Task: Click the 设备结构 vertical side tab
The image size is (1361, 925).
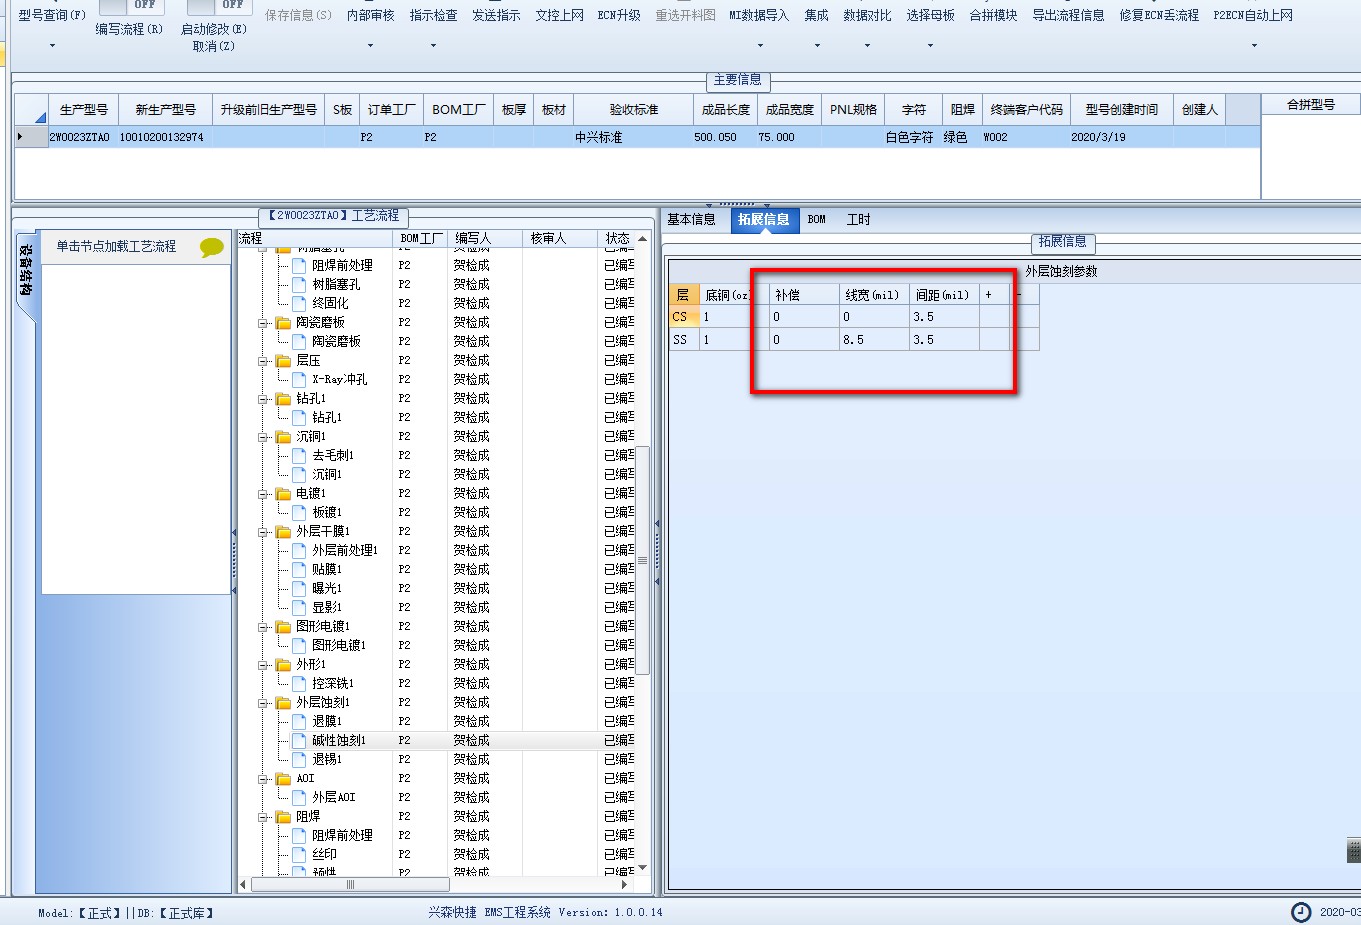Action: pos(26,270)
